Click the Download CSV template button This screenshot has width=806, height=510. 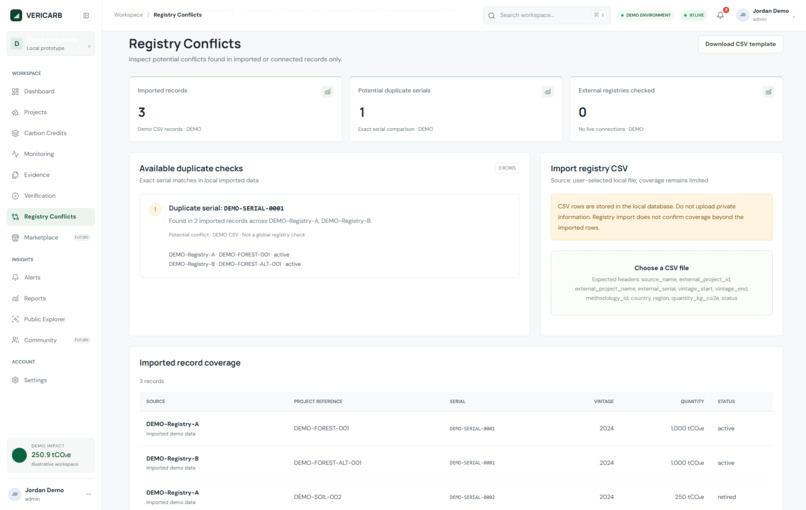point(740,44)
